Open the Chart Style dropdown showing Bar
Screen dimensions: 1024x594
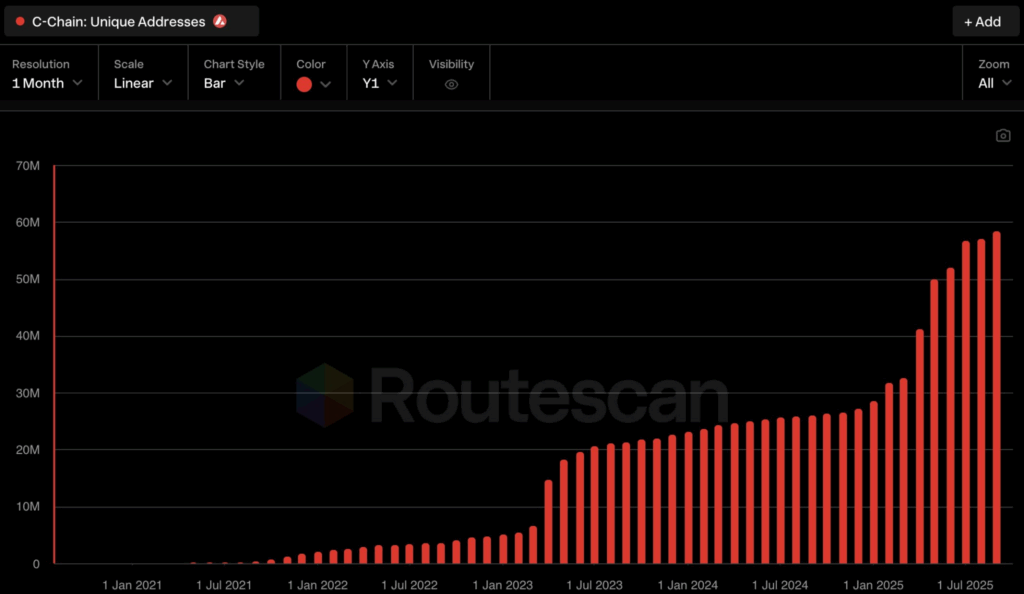(x=224, y=83)
